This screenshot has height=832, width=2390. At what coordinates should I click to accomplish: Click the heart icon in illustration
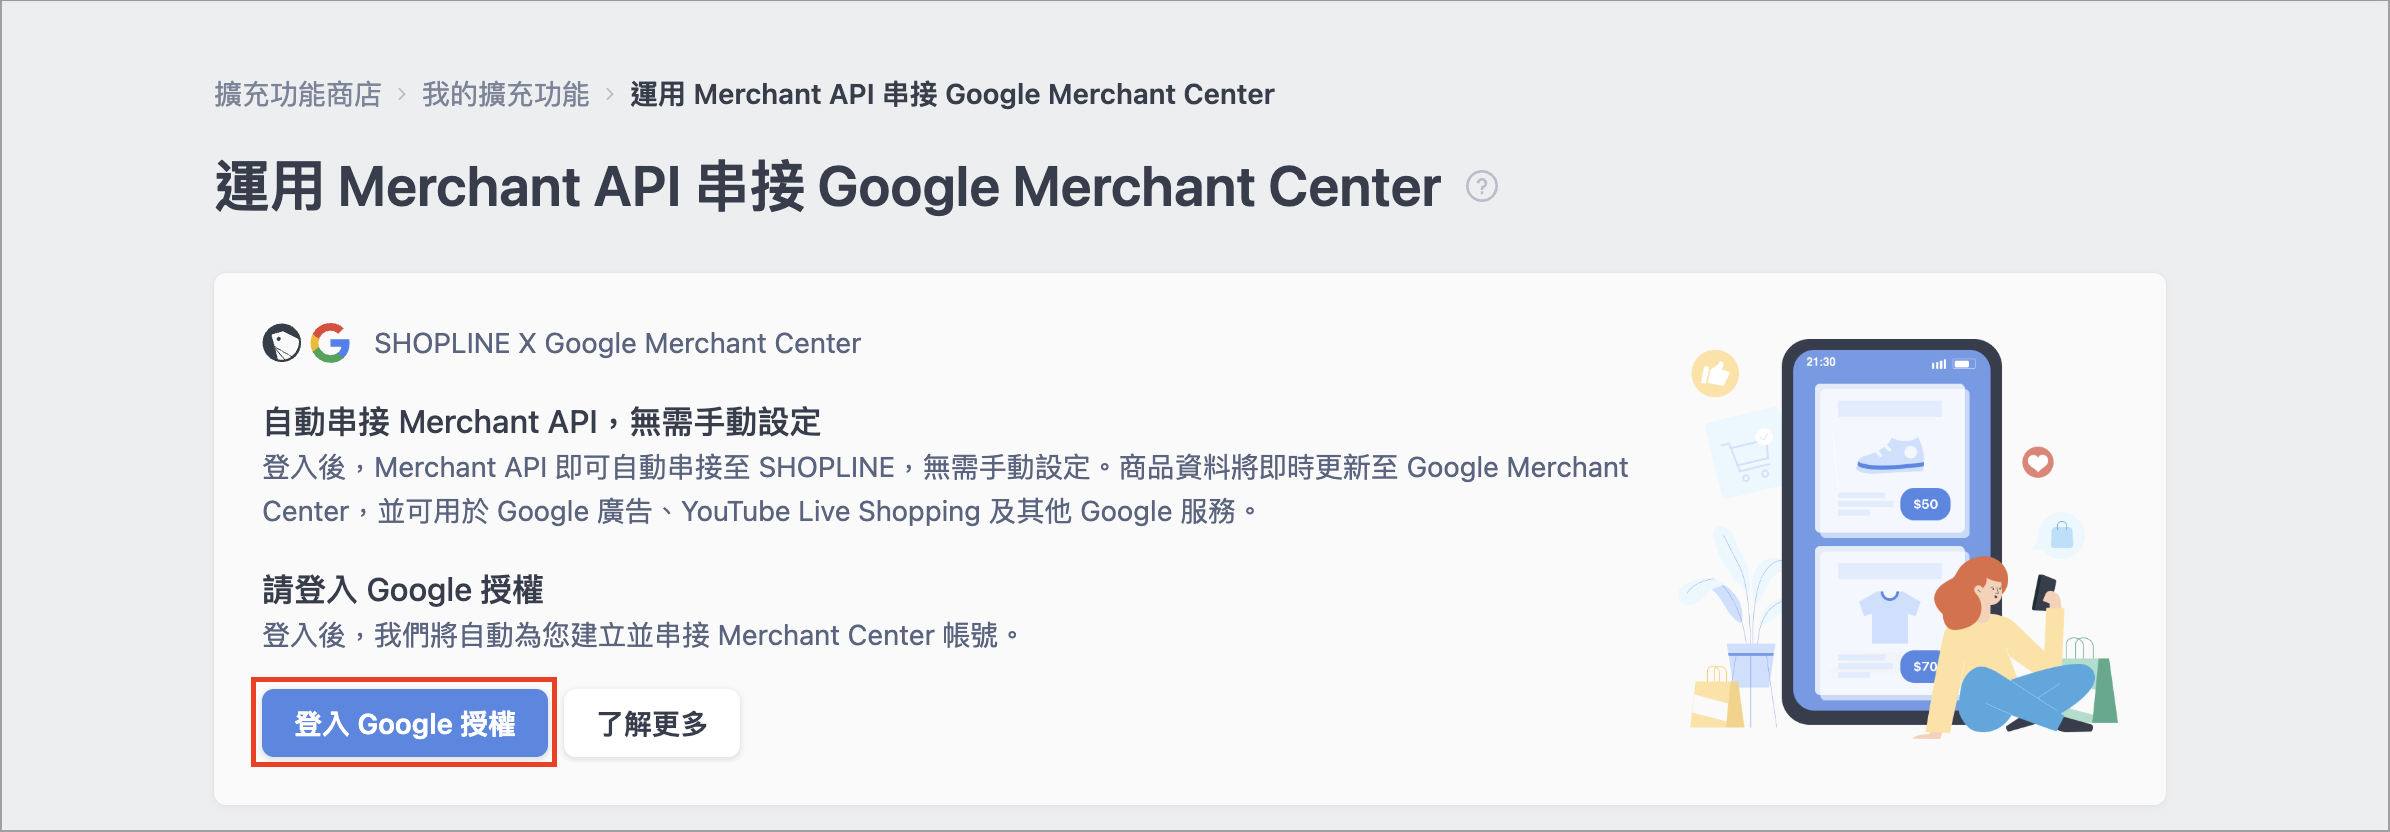pyautogui.click(x=2038, y=462)
